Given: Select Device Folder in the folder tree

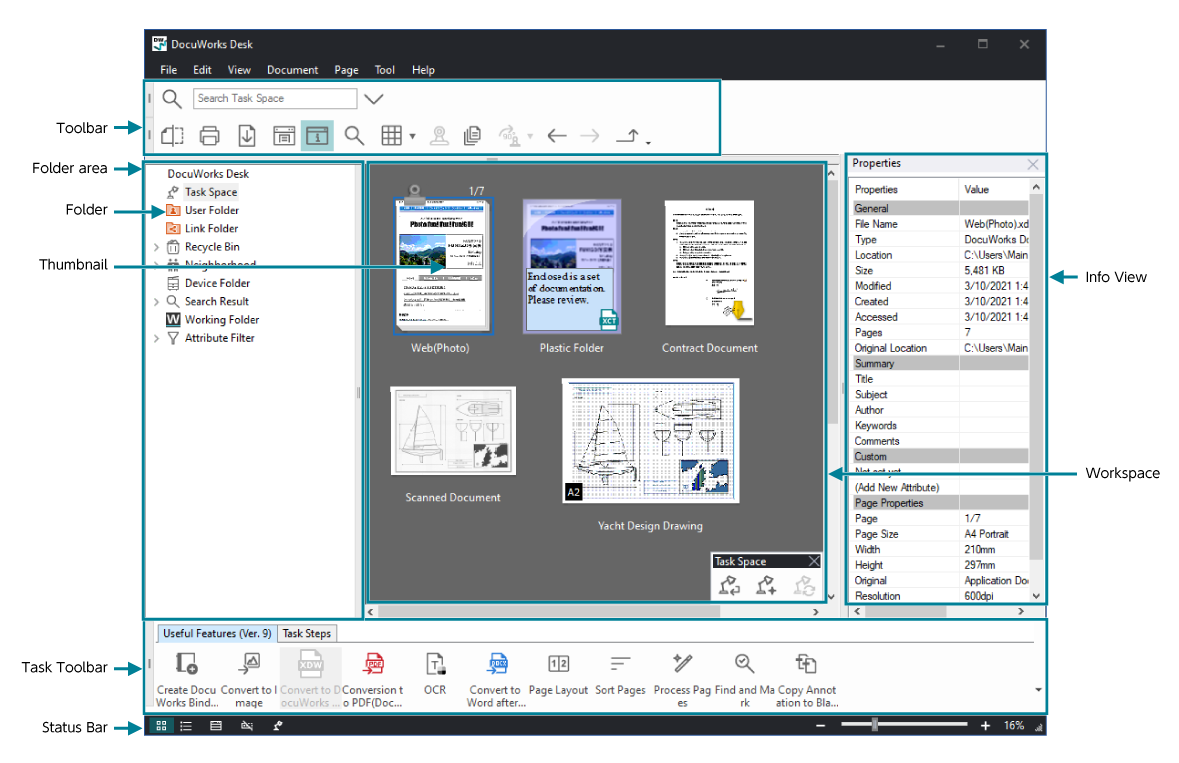Looking at the screenshot, I should [217, 283].
